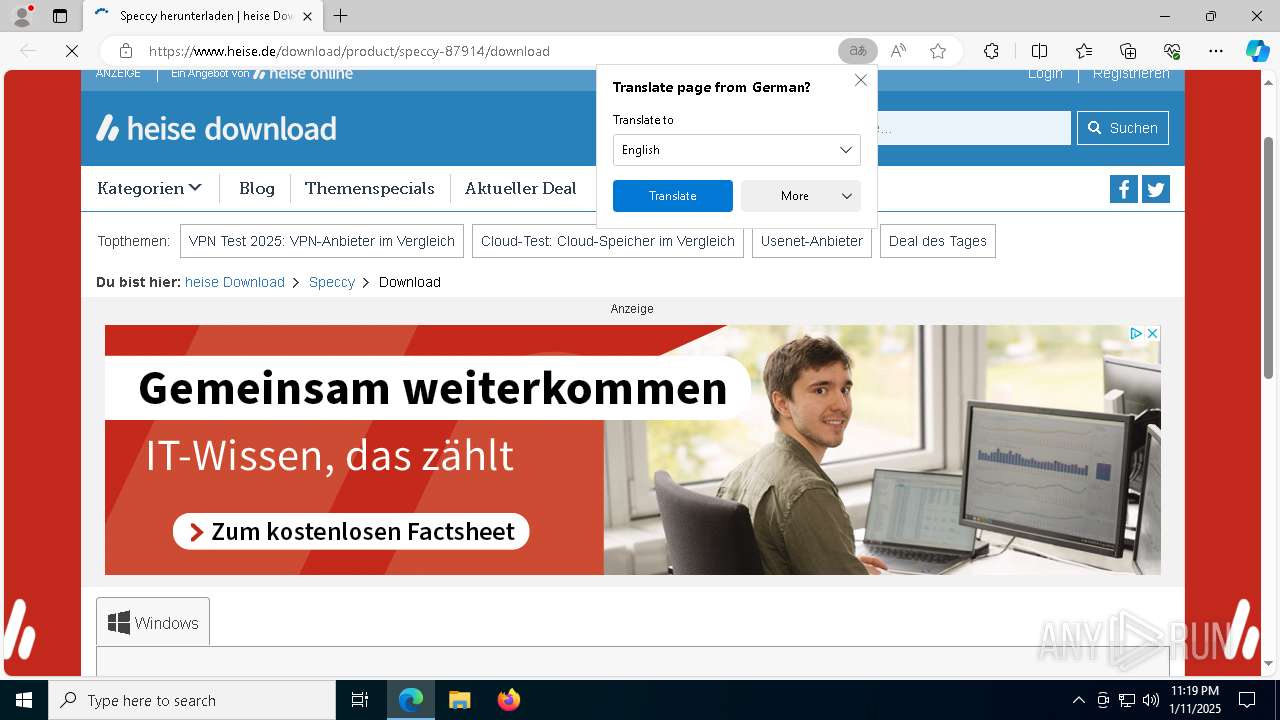Open Browser essentials icon
Screen dimensions: 1280x720
point(1172,51)
